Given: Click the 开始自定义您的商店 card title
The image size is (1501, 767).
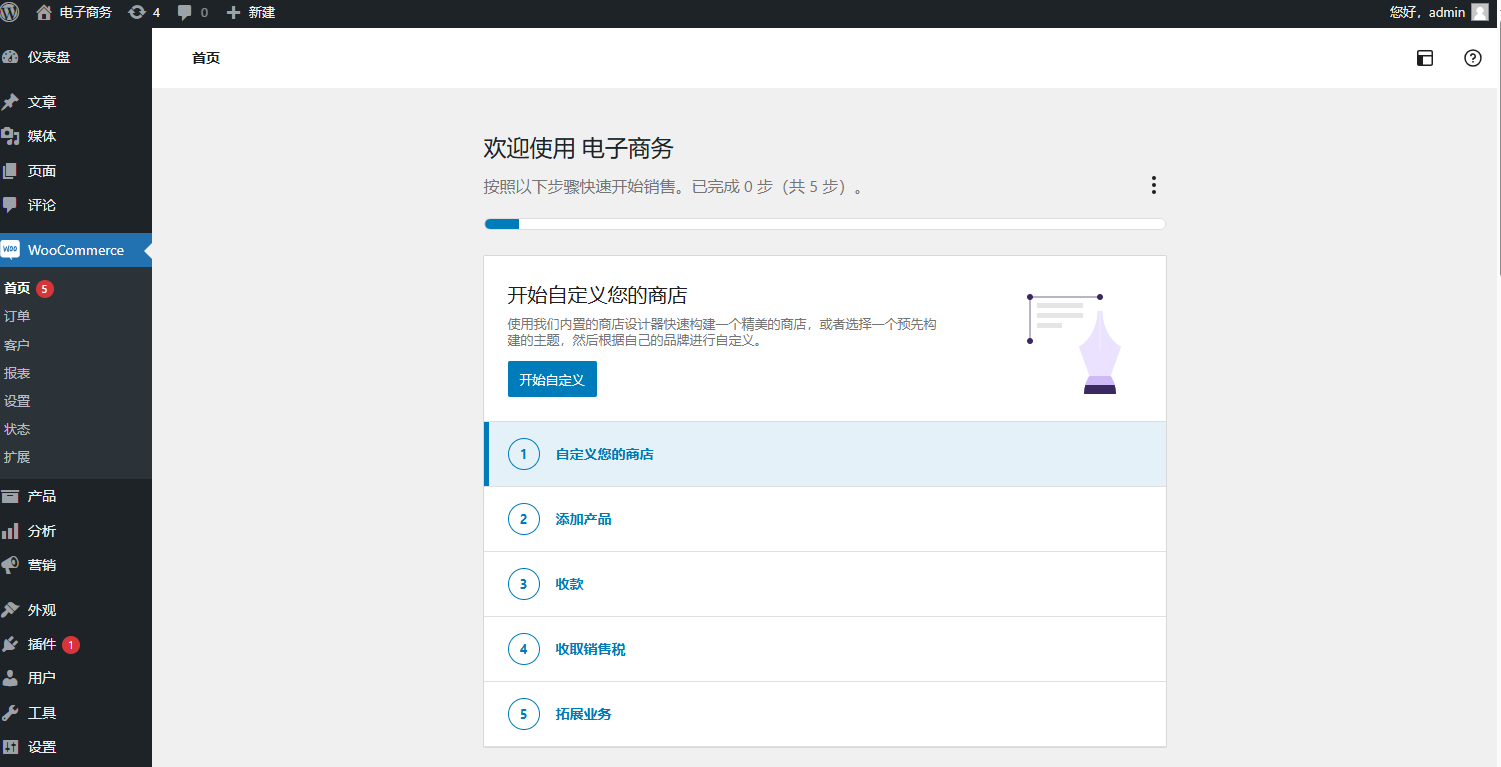Looking at the screenshot, I should (597, 295).
